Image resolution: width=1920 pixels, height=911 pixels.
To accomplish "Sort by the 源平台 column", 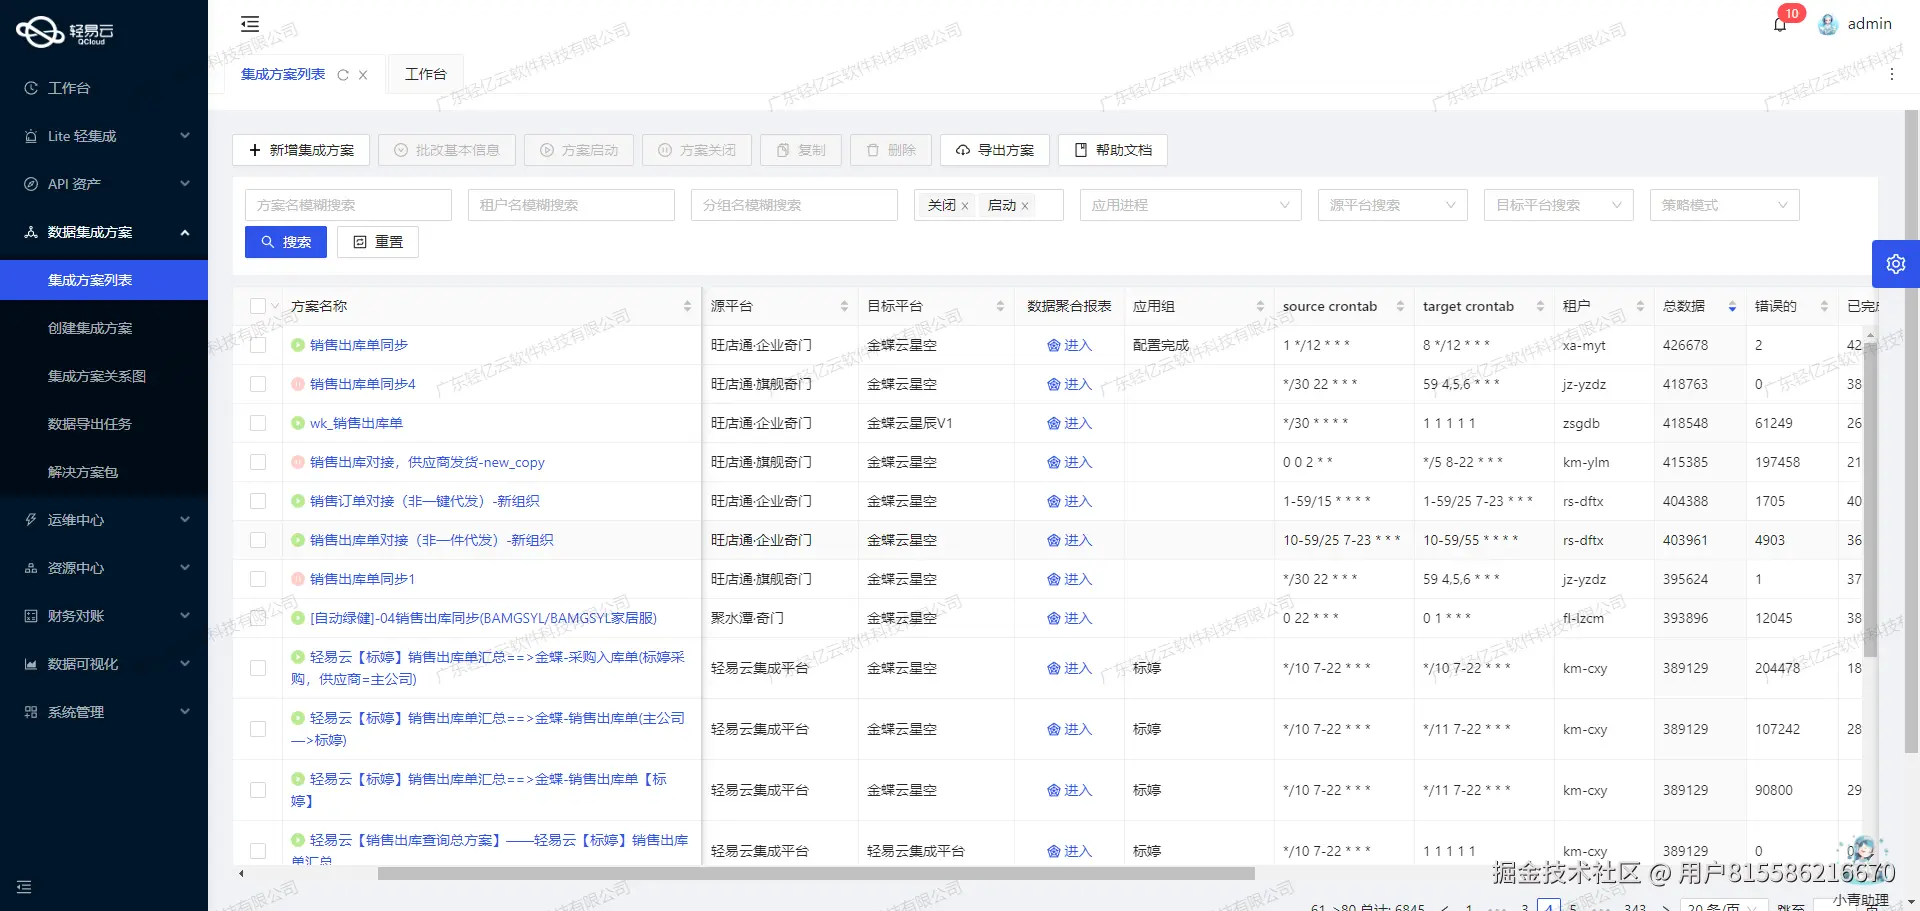I will click(844, 306).
